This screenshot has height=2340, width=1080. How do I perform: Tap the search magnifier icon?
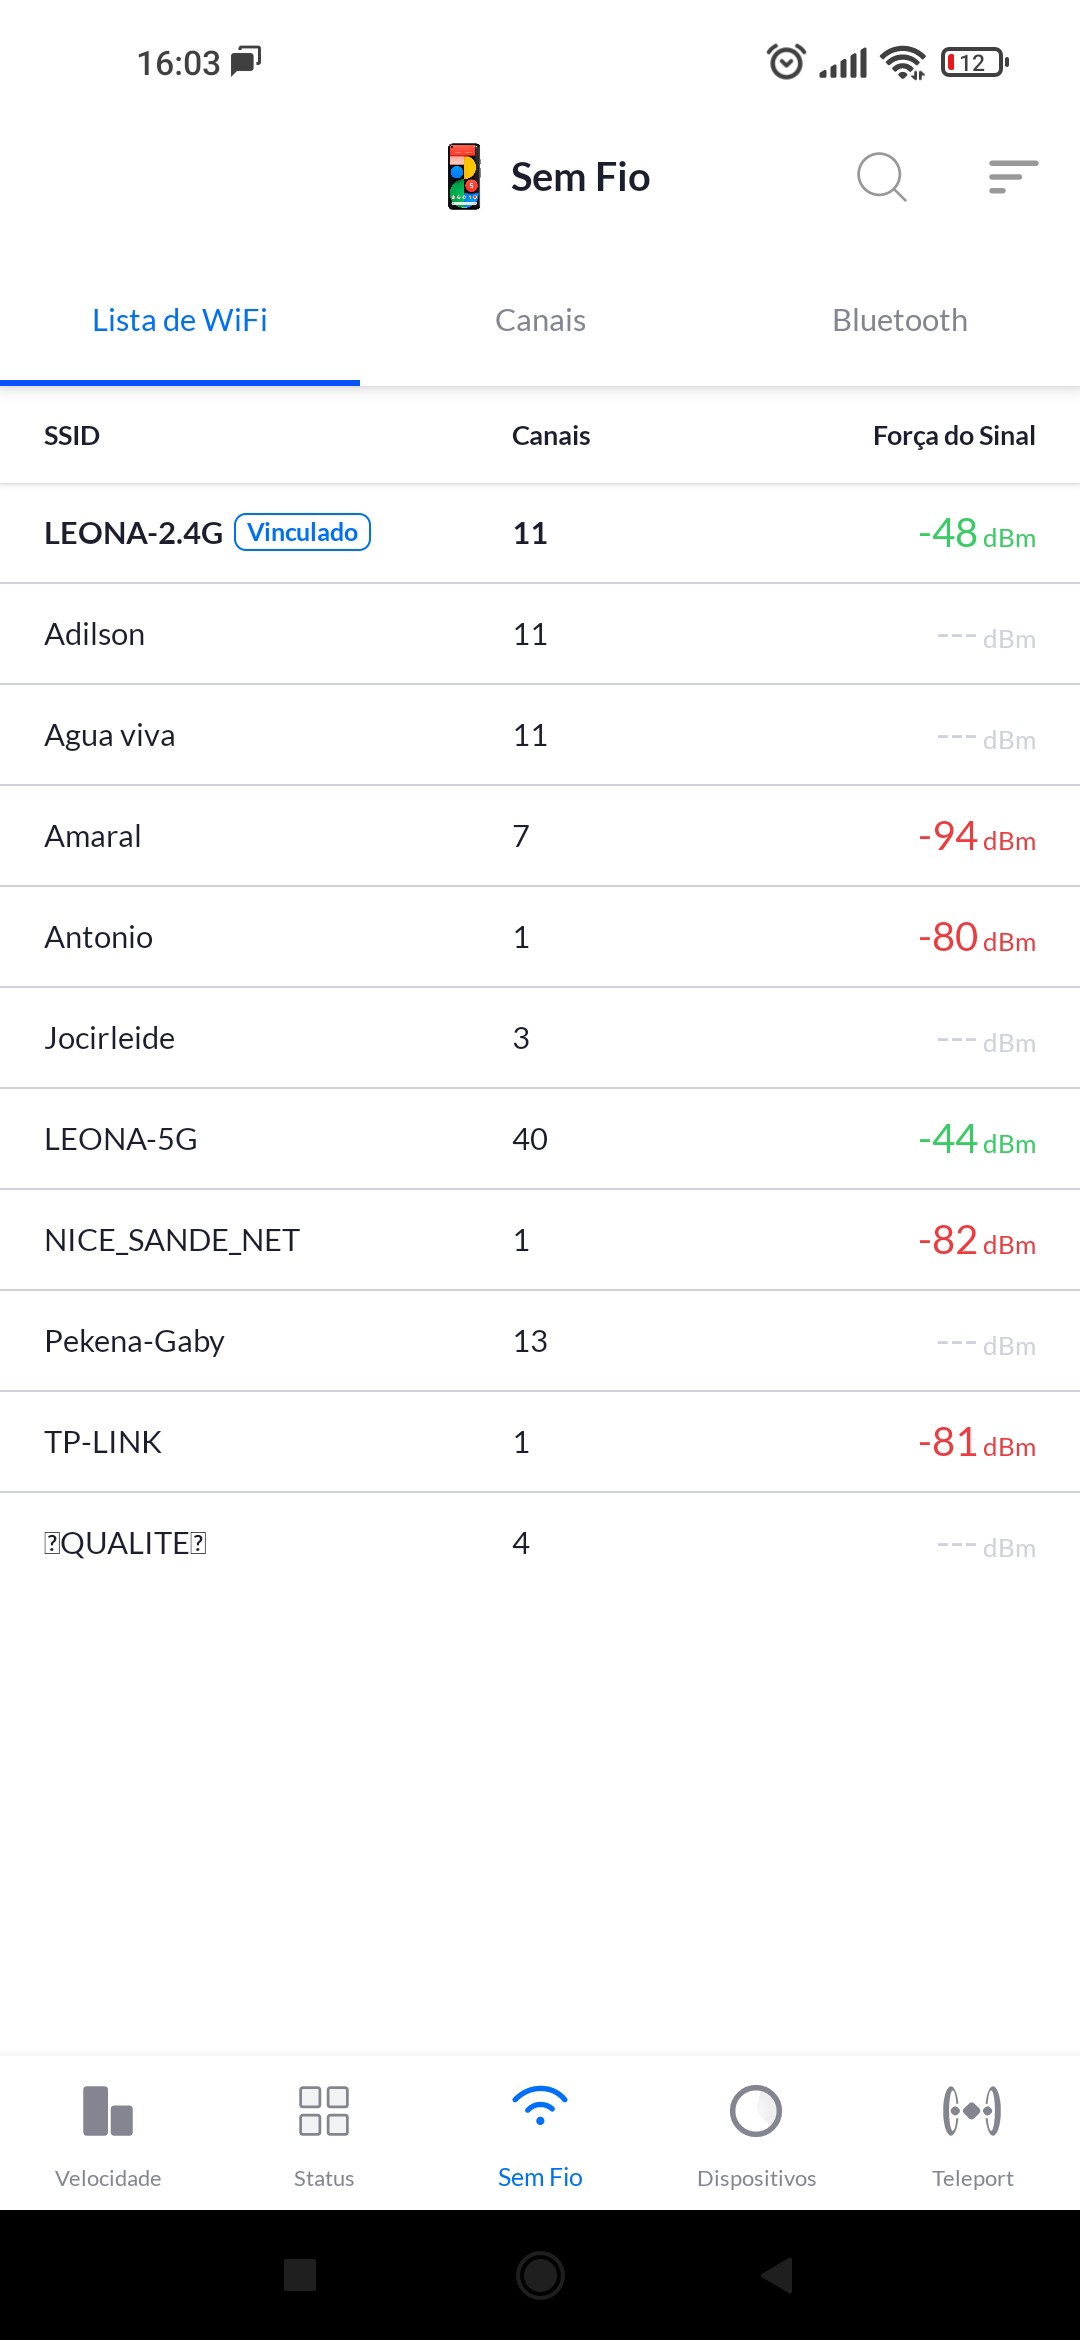(881, 177)
